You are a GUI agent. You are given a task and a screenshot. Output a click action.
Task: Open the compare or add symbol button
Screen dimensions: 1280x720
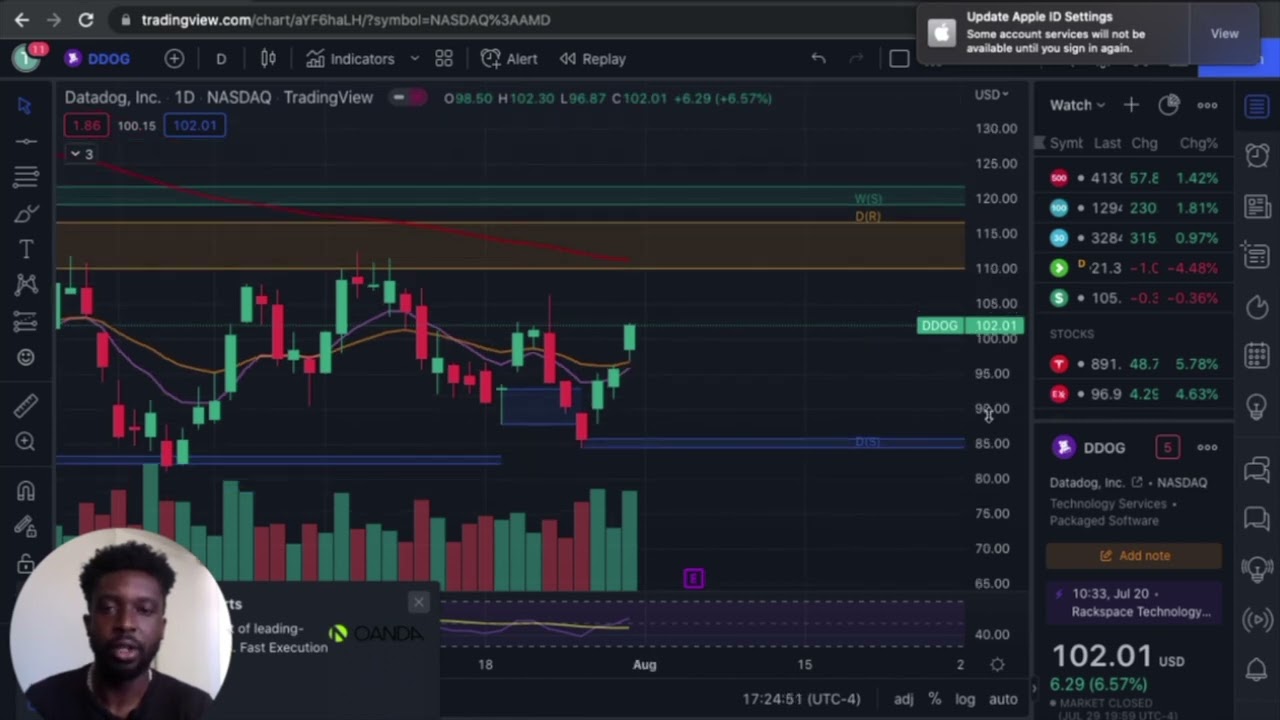(174, 59)
